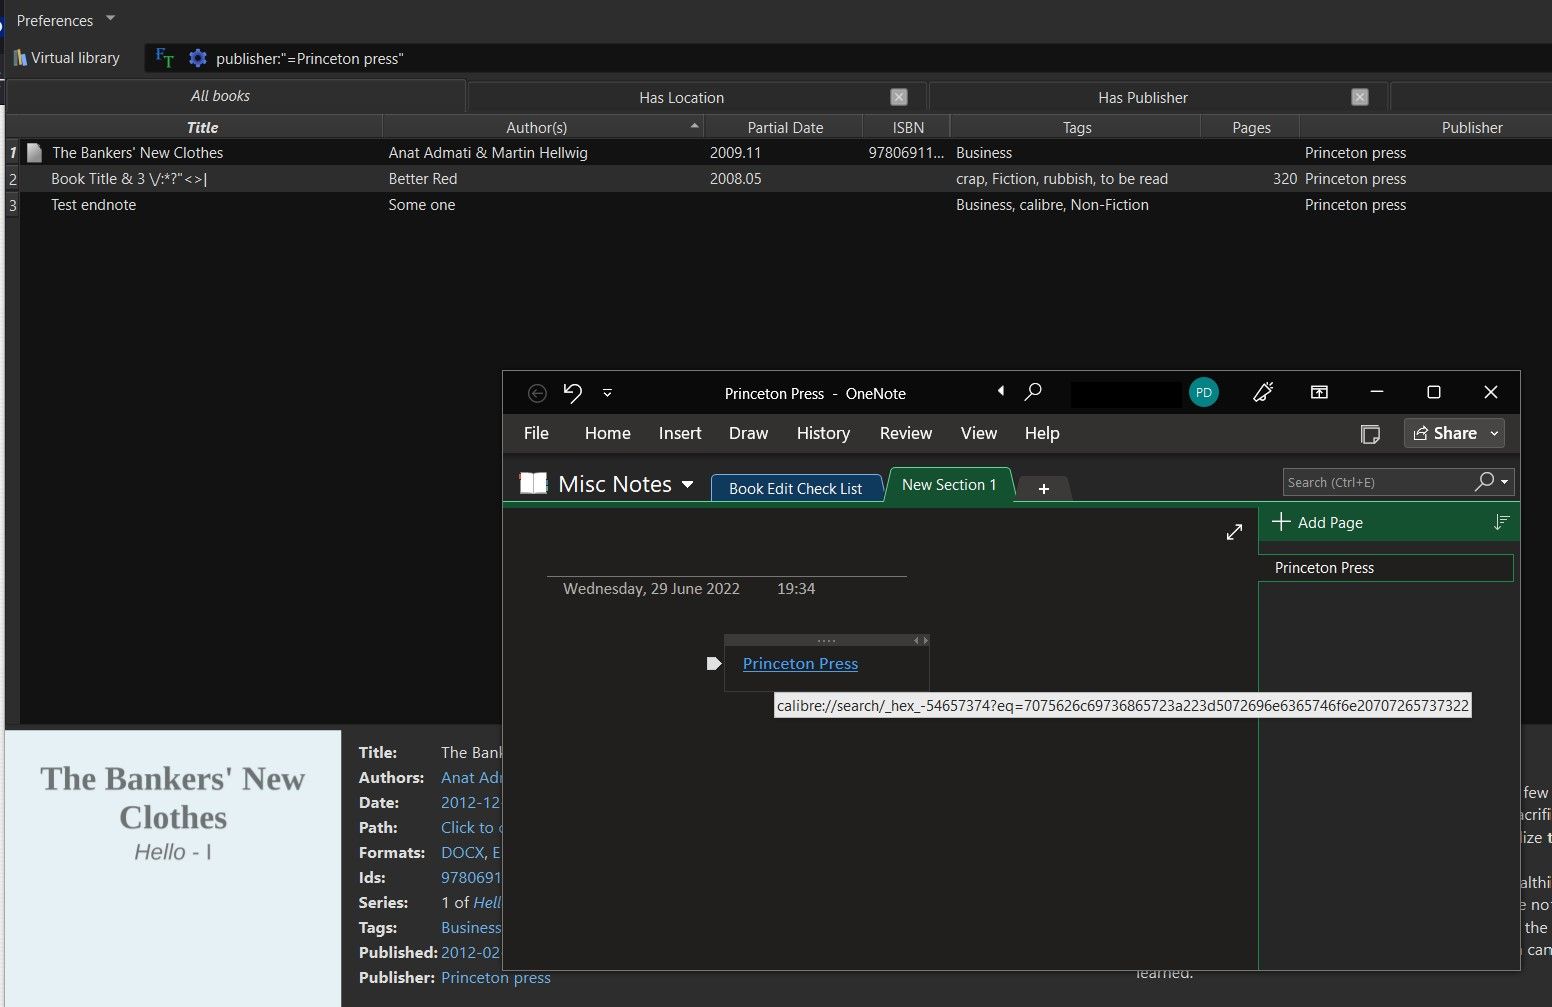Click the full page view expand arrow icon
The width and height of the screenshot is (1552, 1007).
pyautogui.click(x=1235, y=532)
